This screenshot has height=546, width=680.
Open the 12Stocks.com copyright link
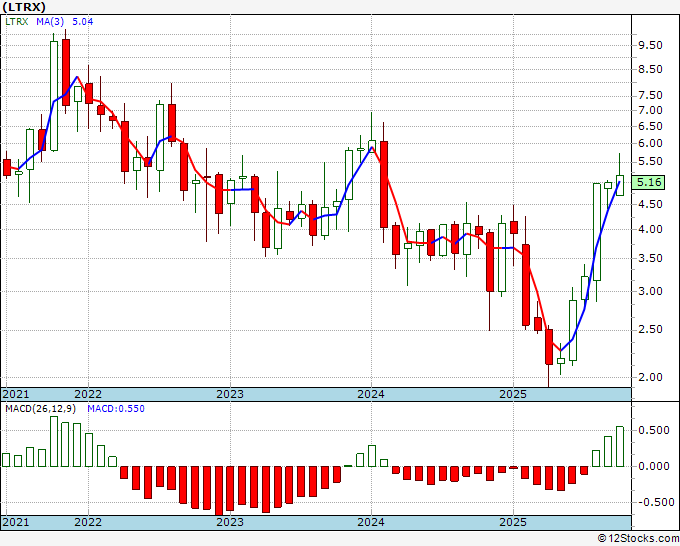coord(638,539)
